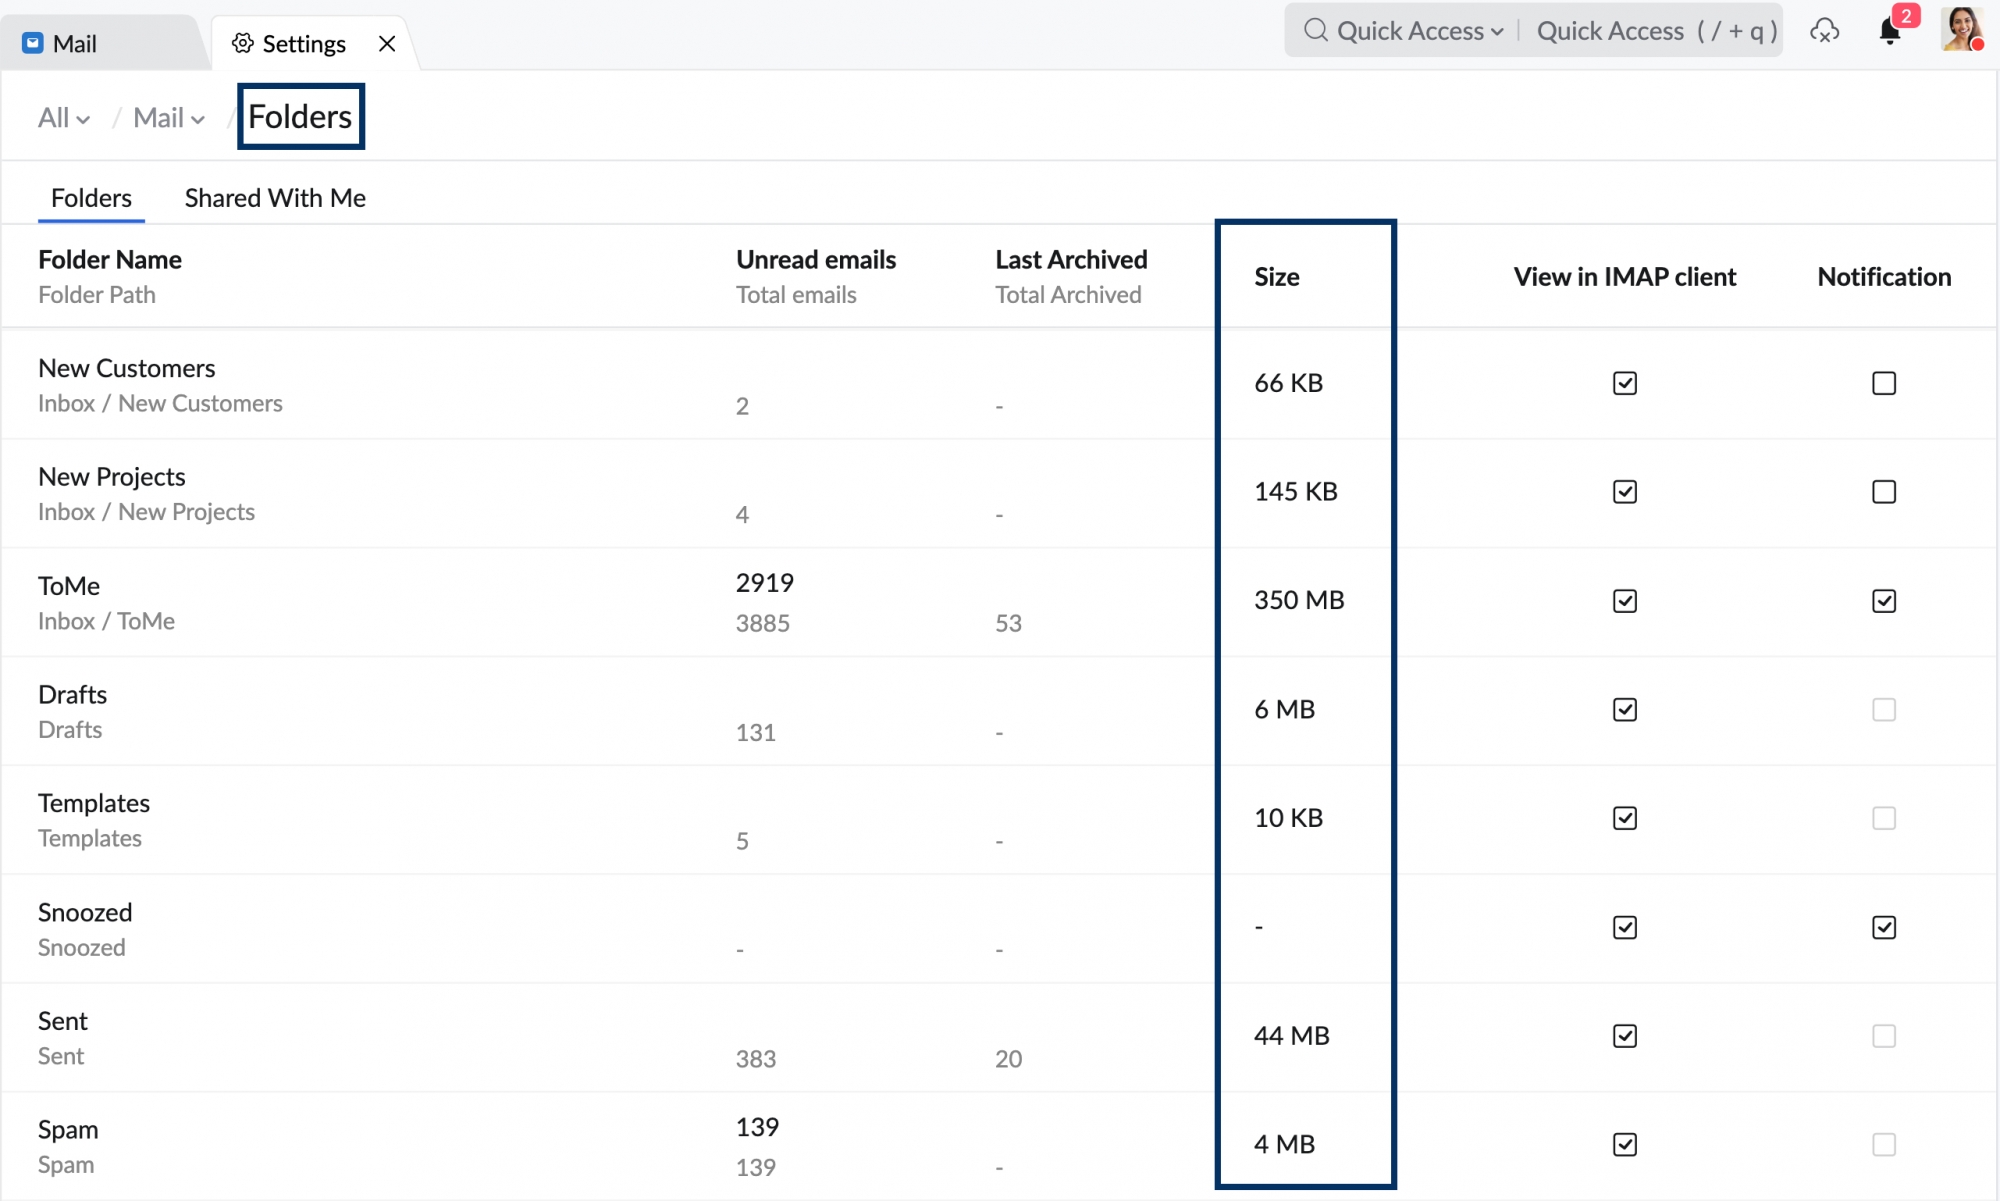
Task: Close the Settings tab
Action: pos(387,43)
